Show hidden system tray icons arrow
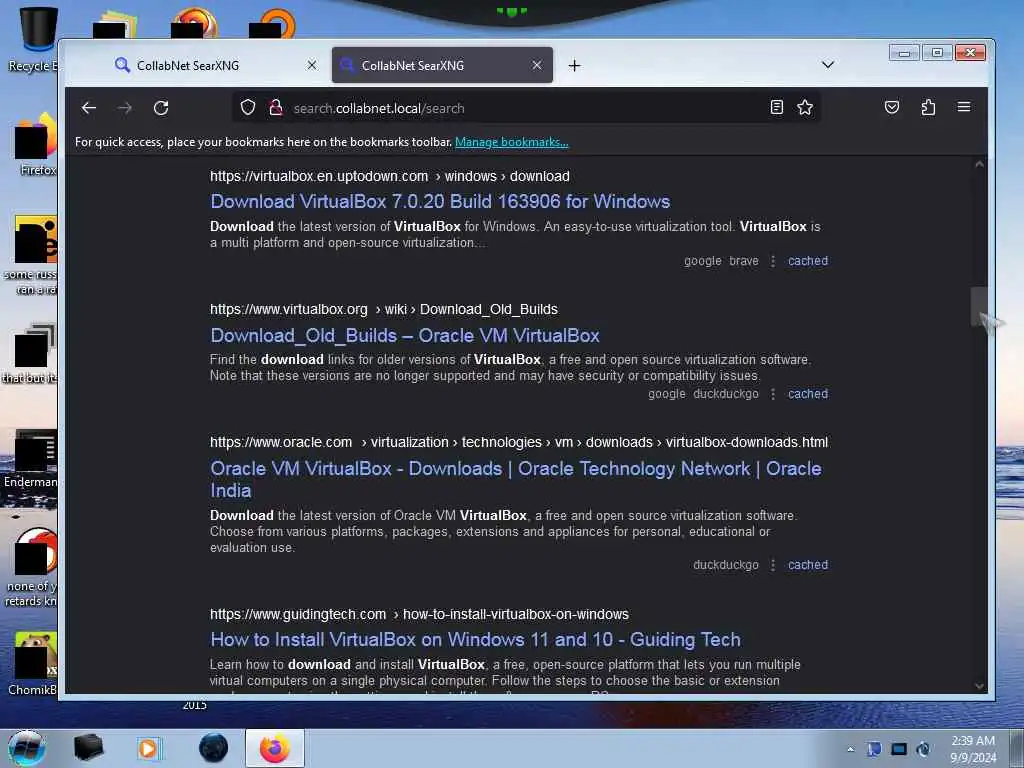Screen dimensions: 1024x768 850,749
